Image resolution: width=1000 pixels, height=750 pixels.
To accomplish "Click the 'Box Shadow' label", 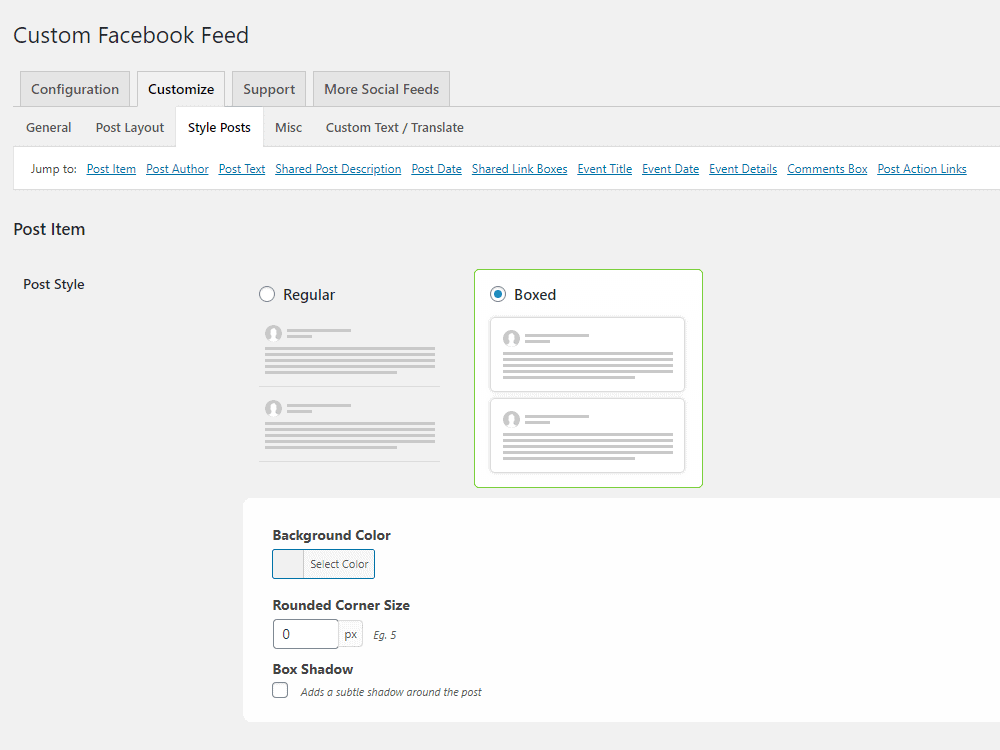I will pyautogui.click(x=312, y=669).
